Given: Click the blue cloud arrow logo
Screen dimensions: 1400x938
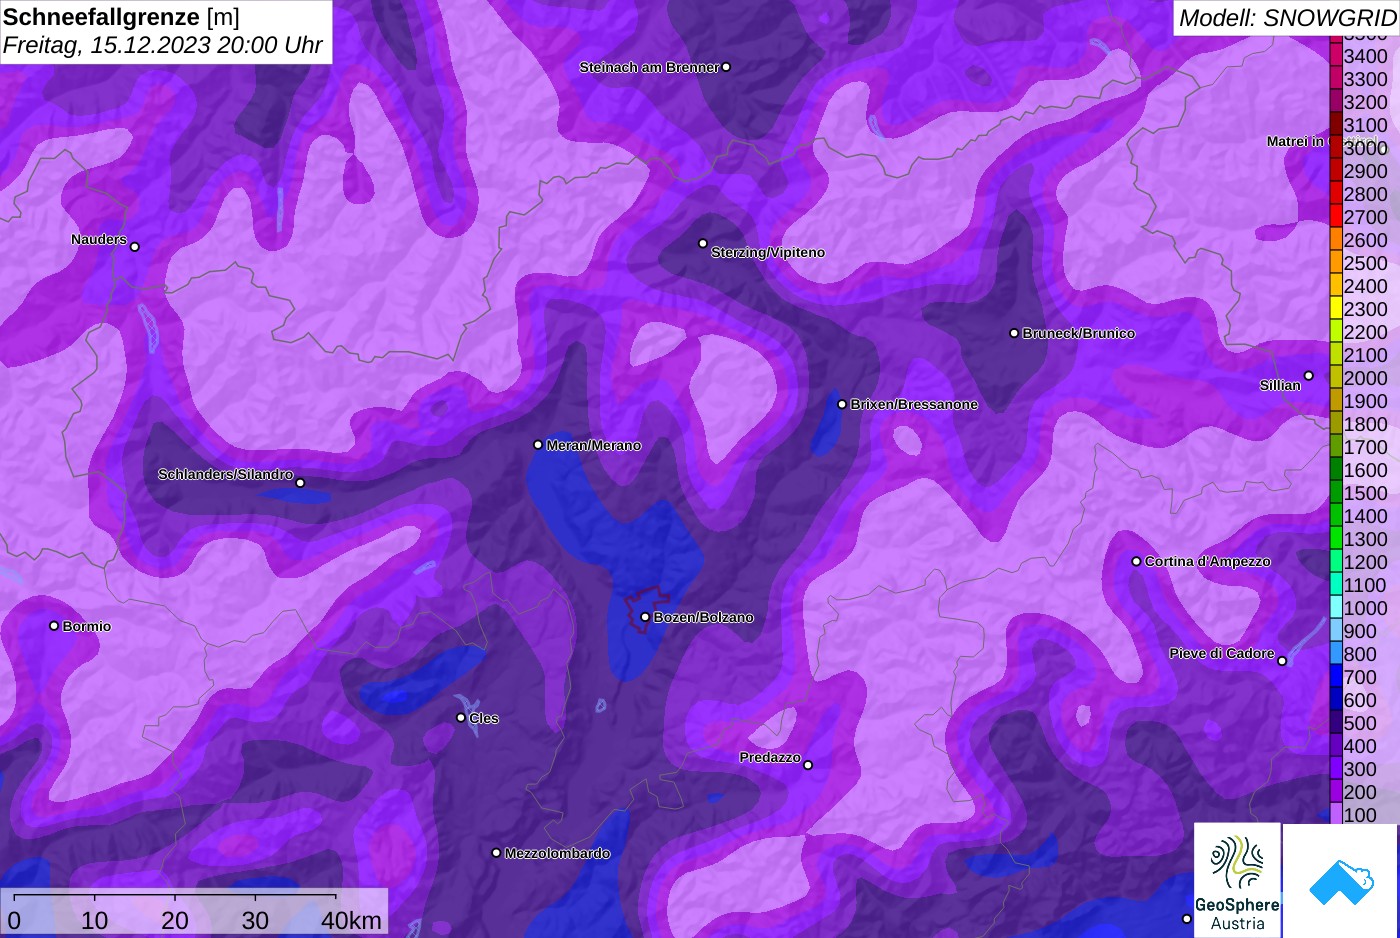Looking at the screenshot, I should pos(1340,880).
